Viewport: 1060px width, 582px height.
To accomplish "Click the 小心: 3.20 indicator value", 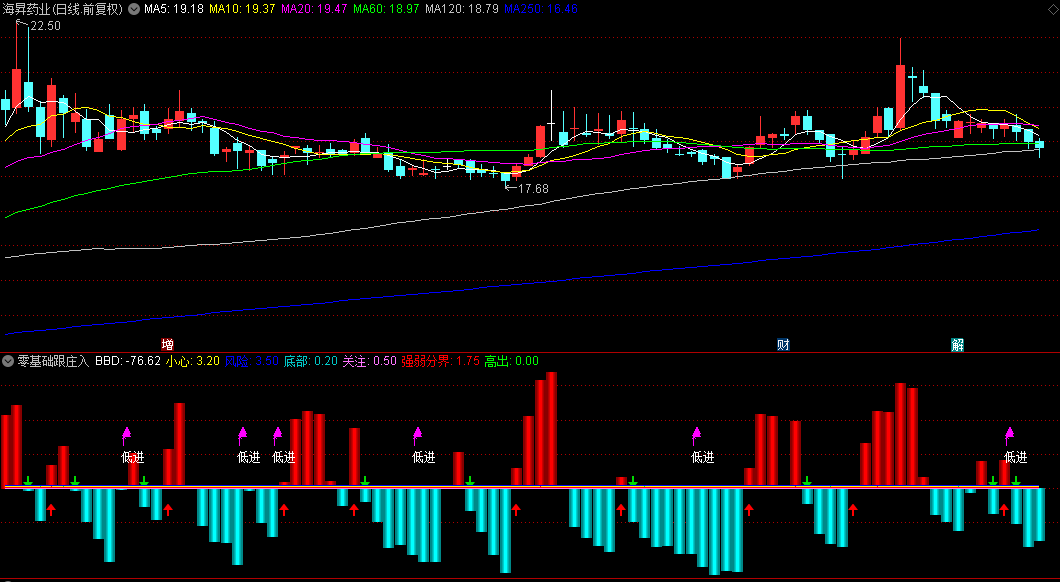I will click(193, 361).
